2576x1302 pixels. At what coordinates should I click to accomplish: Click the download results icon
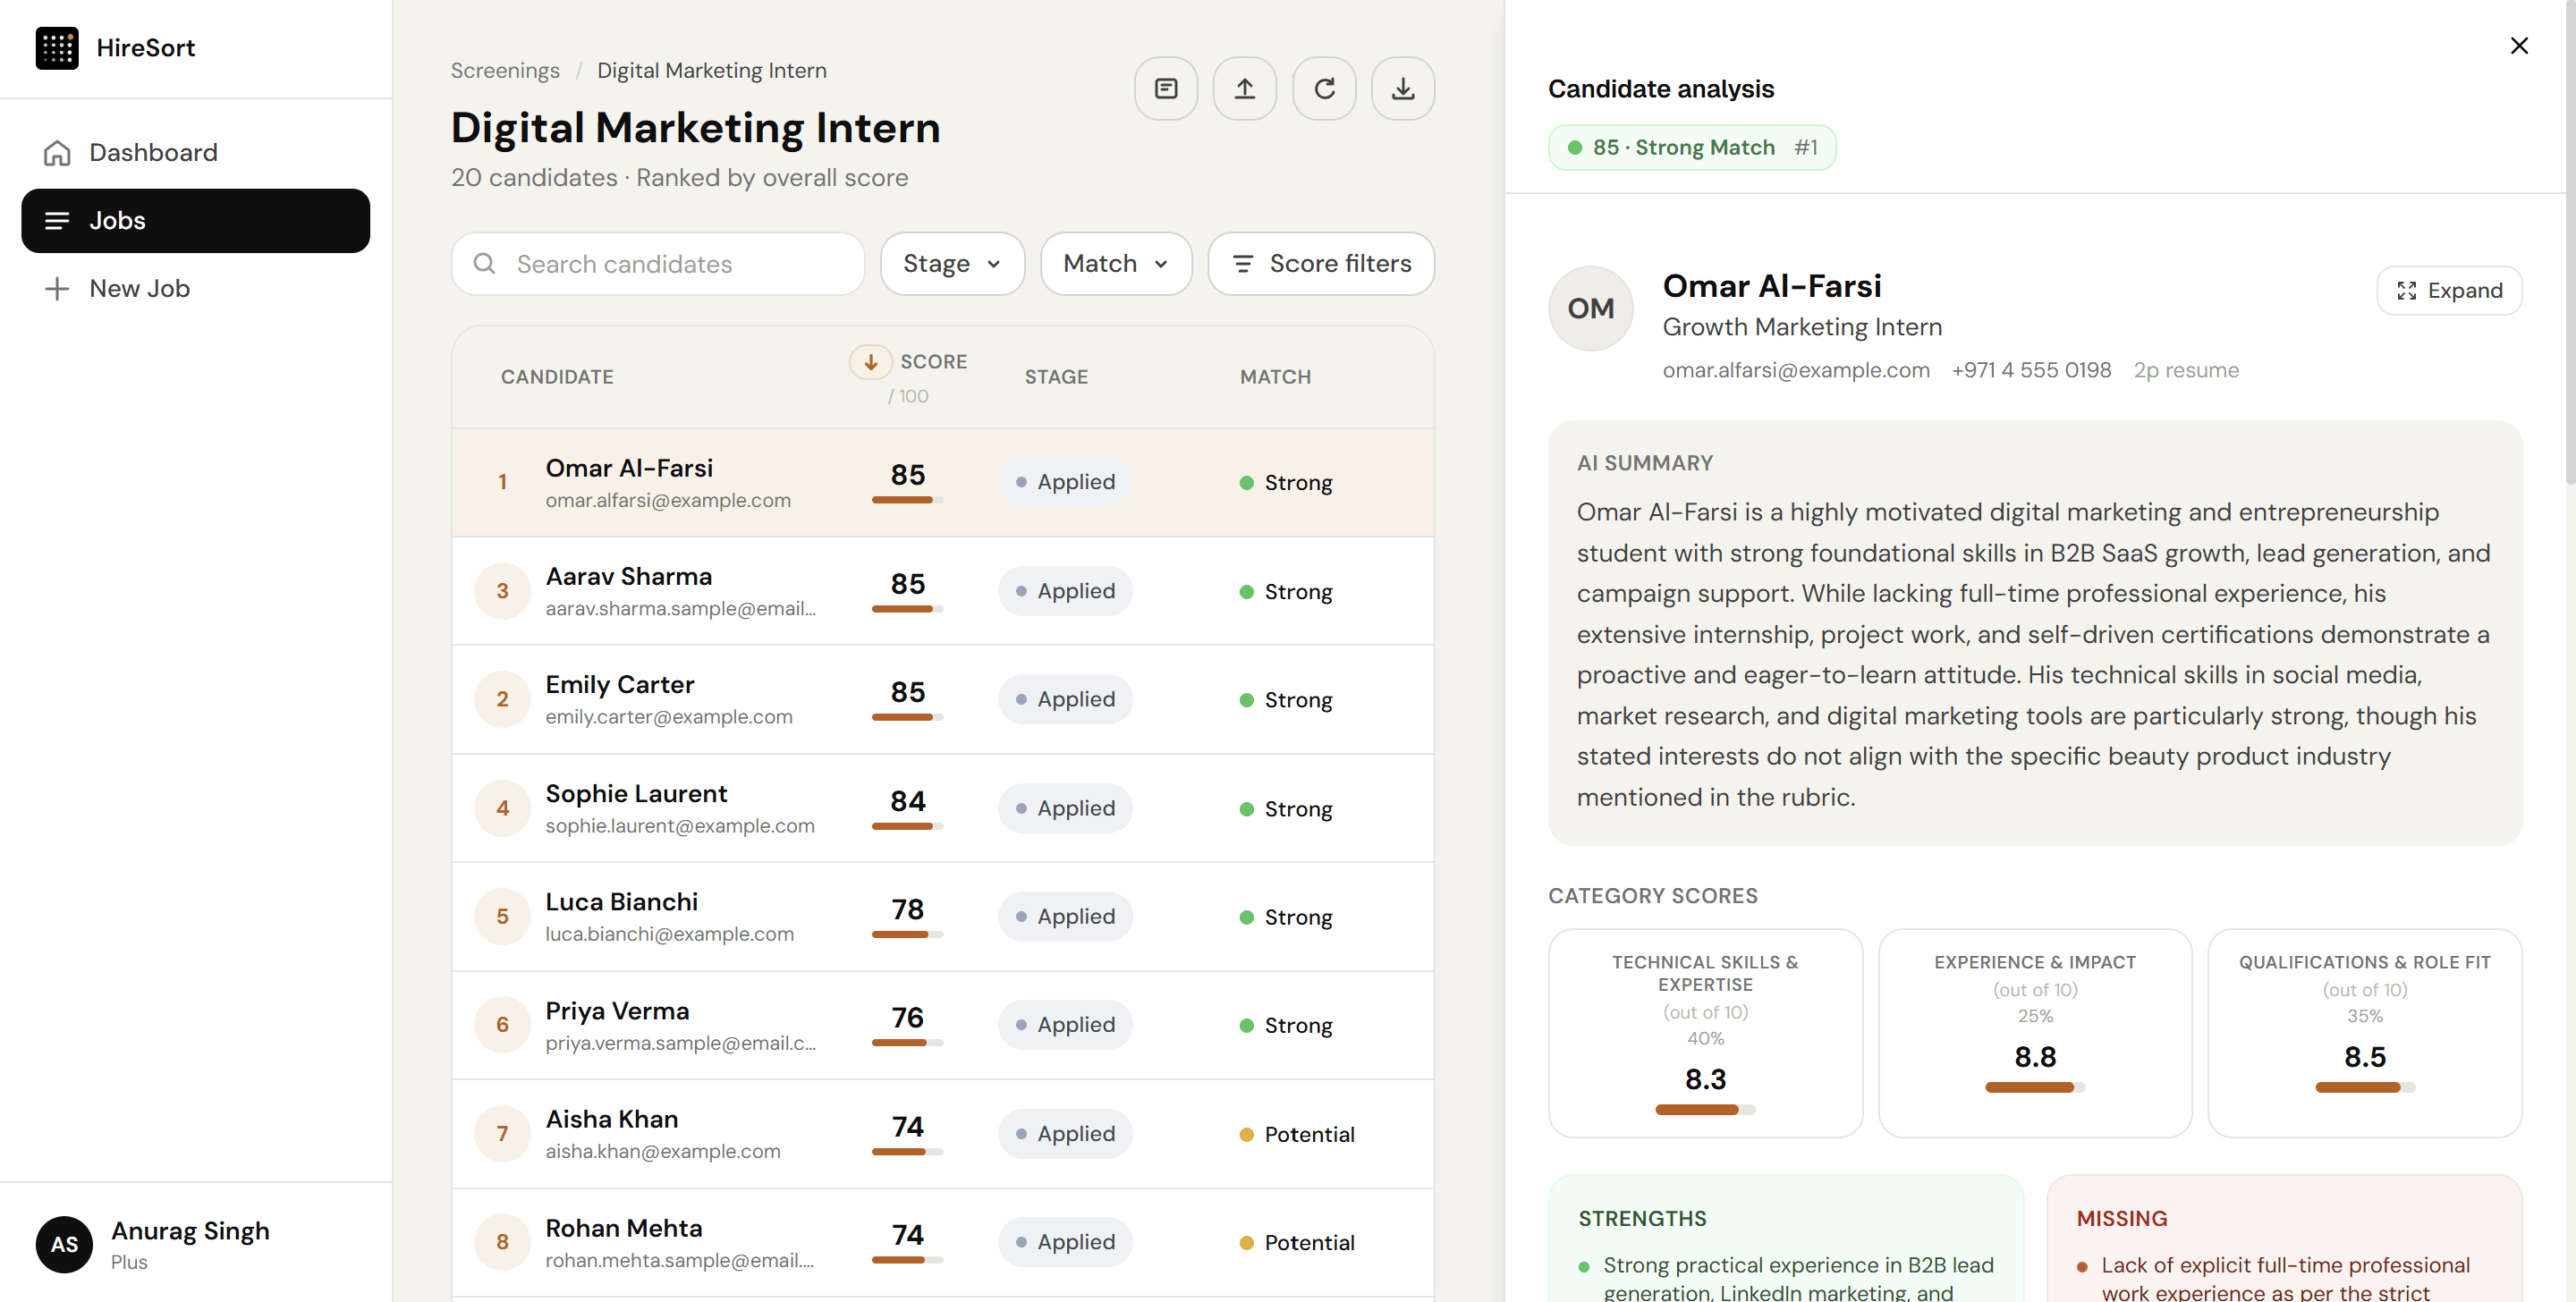[x=1403, y=89]
